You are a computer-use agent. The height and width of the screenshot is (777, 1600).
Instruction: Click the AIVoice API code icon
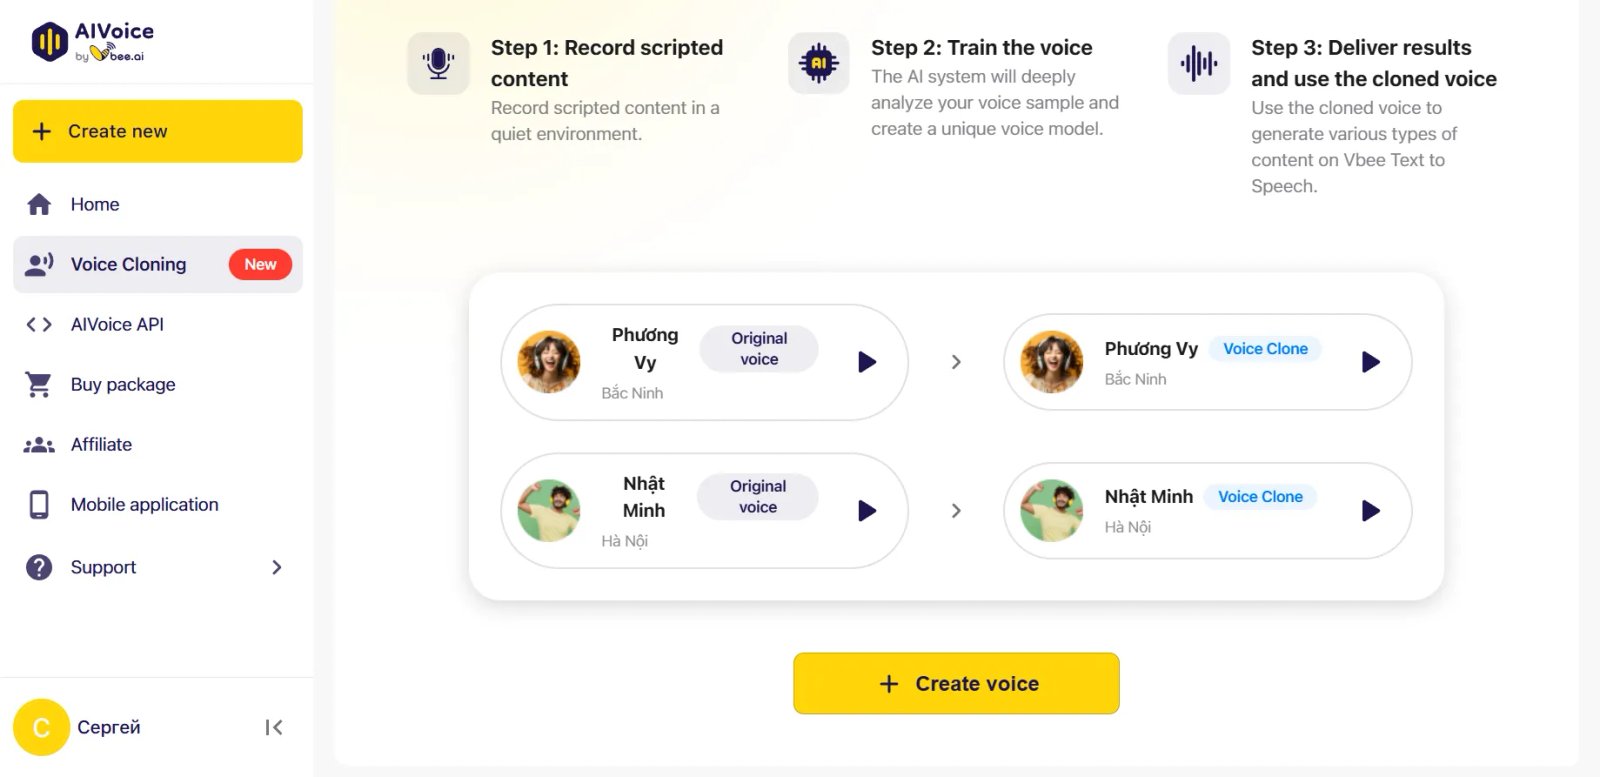[x=39, y=324]
